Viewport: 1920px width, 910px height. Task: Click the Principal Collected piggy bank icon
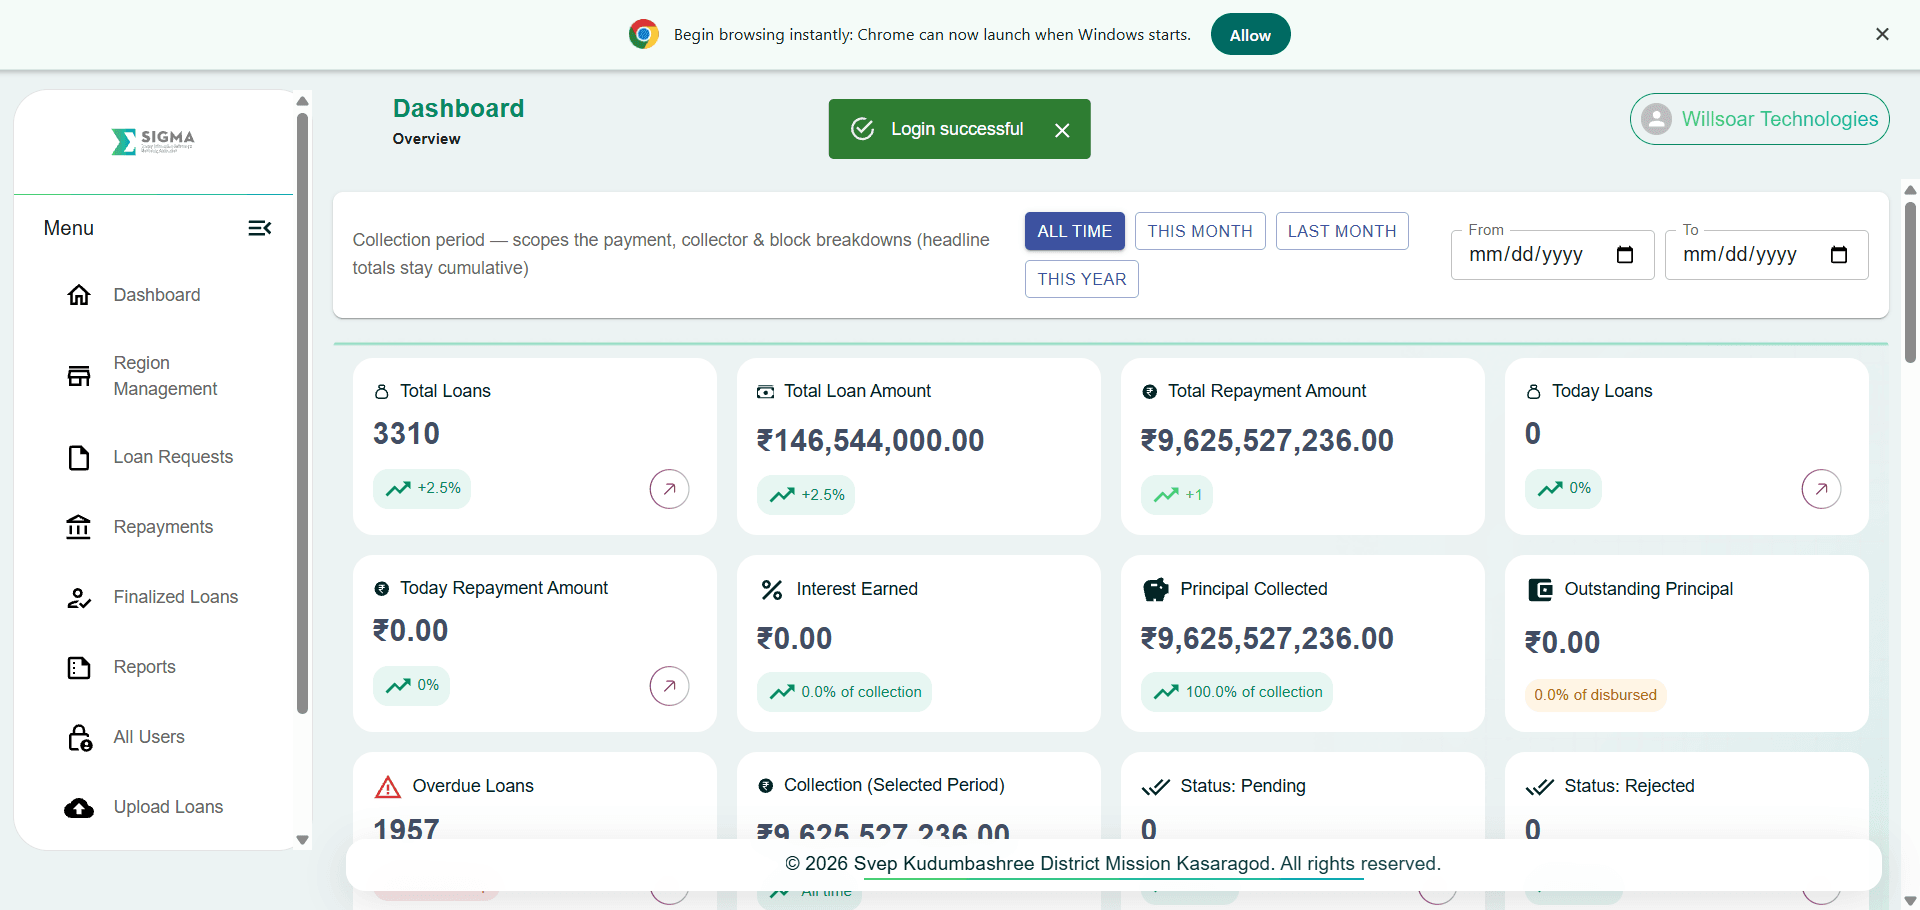tap(1155, 590)
